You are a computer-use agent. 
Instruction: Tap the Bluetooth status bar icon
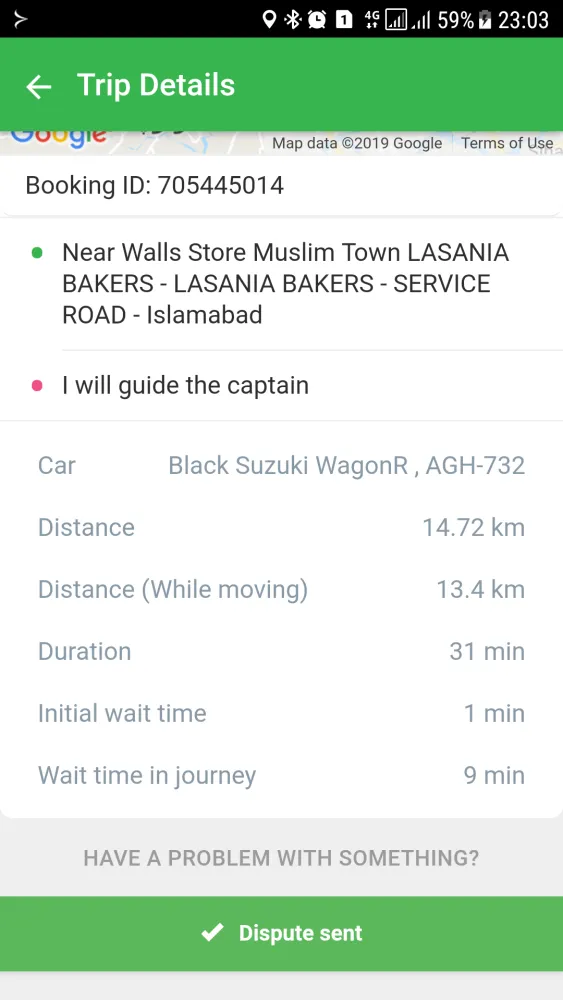[x=293, y=20]
